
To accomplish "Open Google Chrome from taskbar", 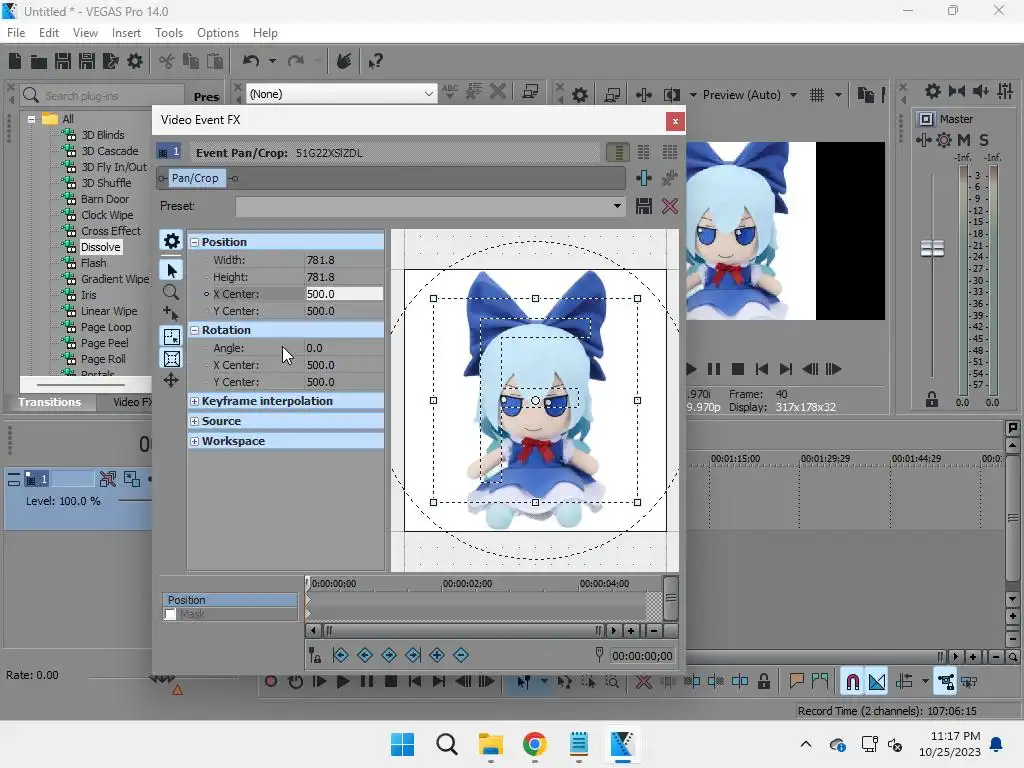I will 534,744.
